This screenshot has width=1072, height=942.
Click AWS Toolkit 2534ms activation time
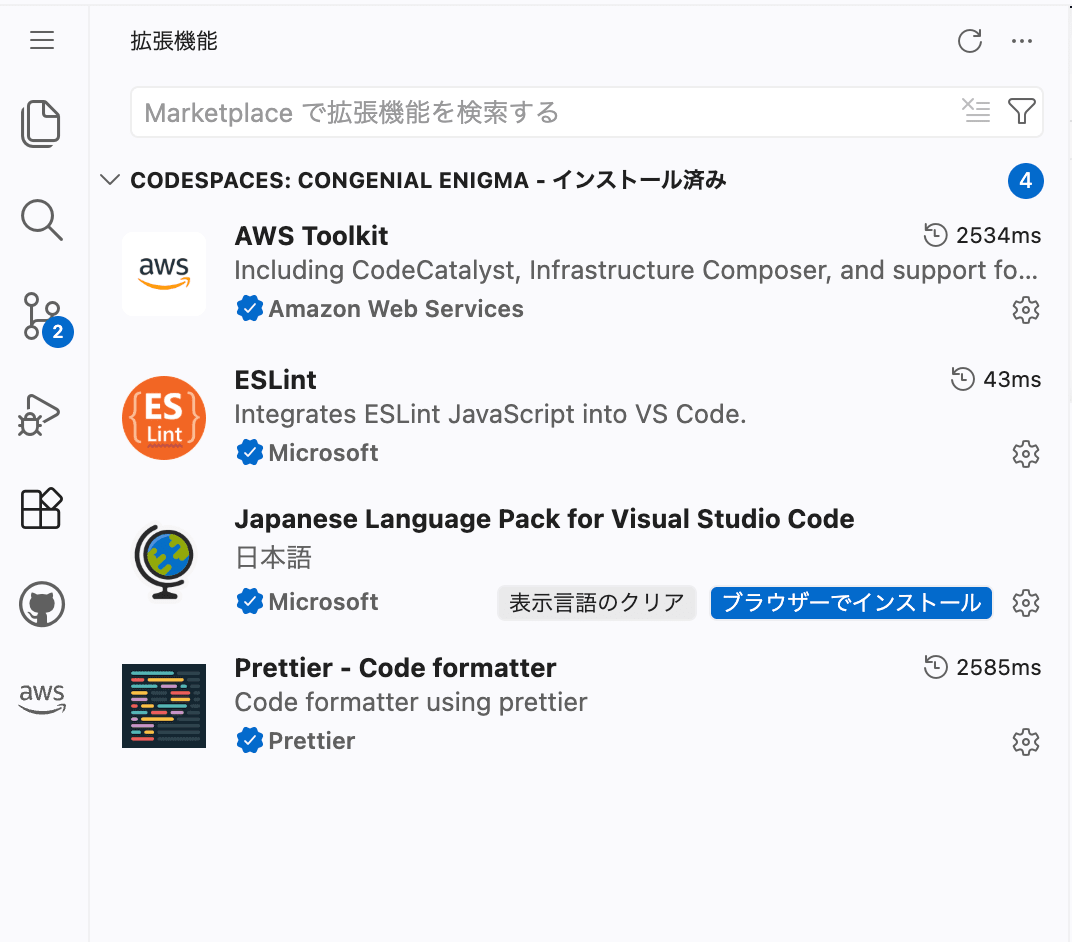coord(982,235)
